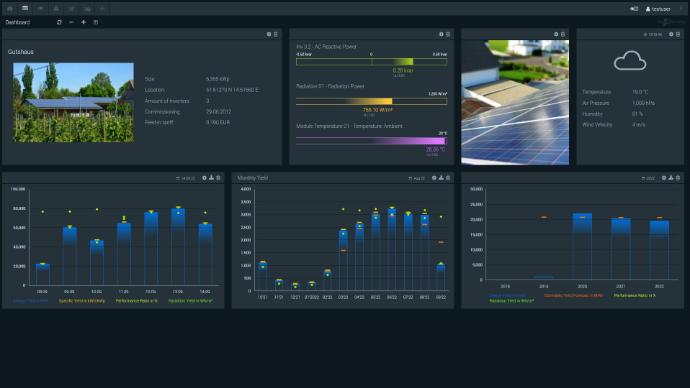690x388 pixels.
Task: Click the minus icon beside Dashboard
Action: (x=71, y=22)
